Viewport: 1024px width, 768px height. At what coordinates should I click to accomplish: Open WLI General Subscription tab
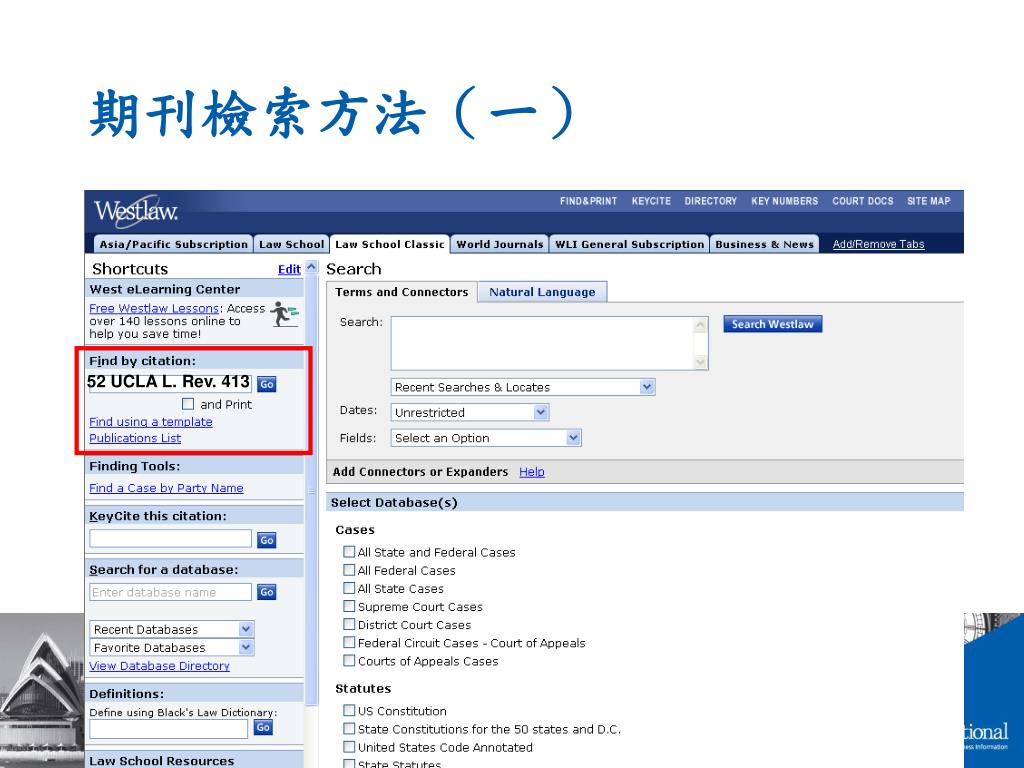tap(630, 244)
